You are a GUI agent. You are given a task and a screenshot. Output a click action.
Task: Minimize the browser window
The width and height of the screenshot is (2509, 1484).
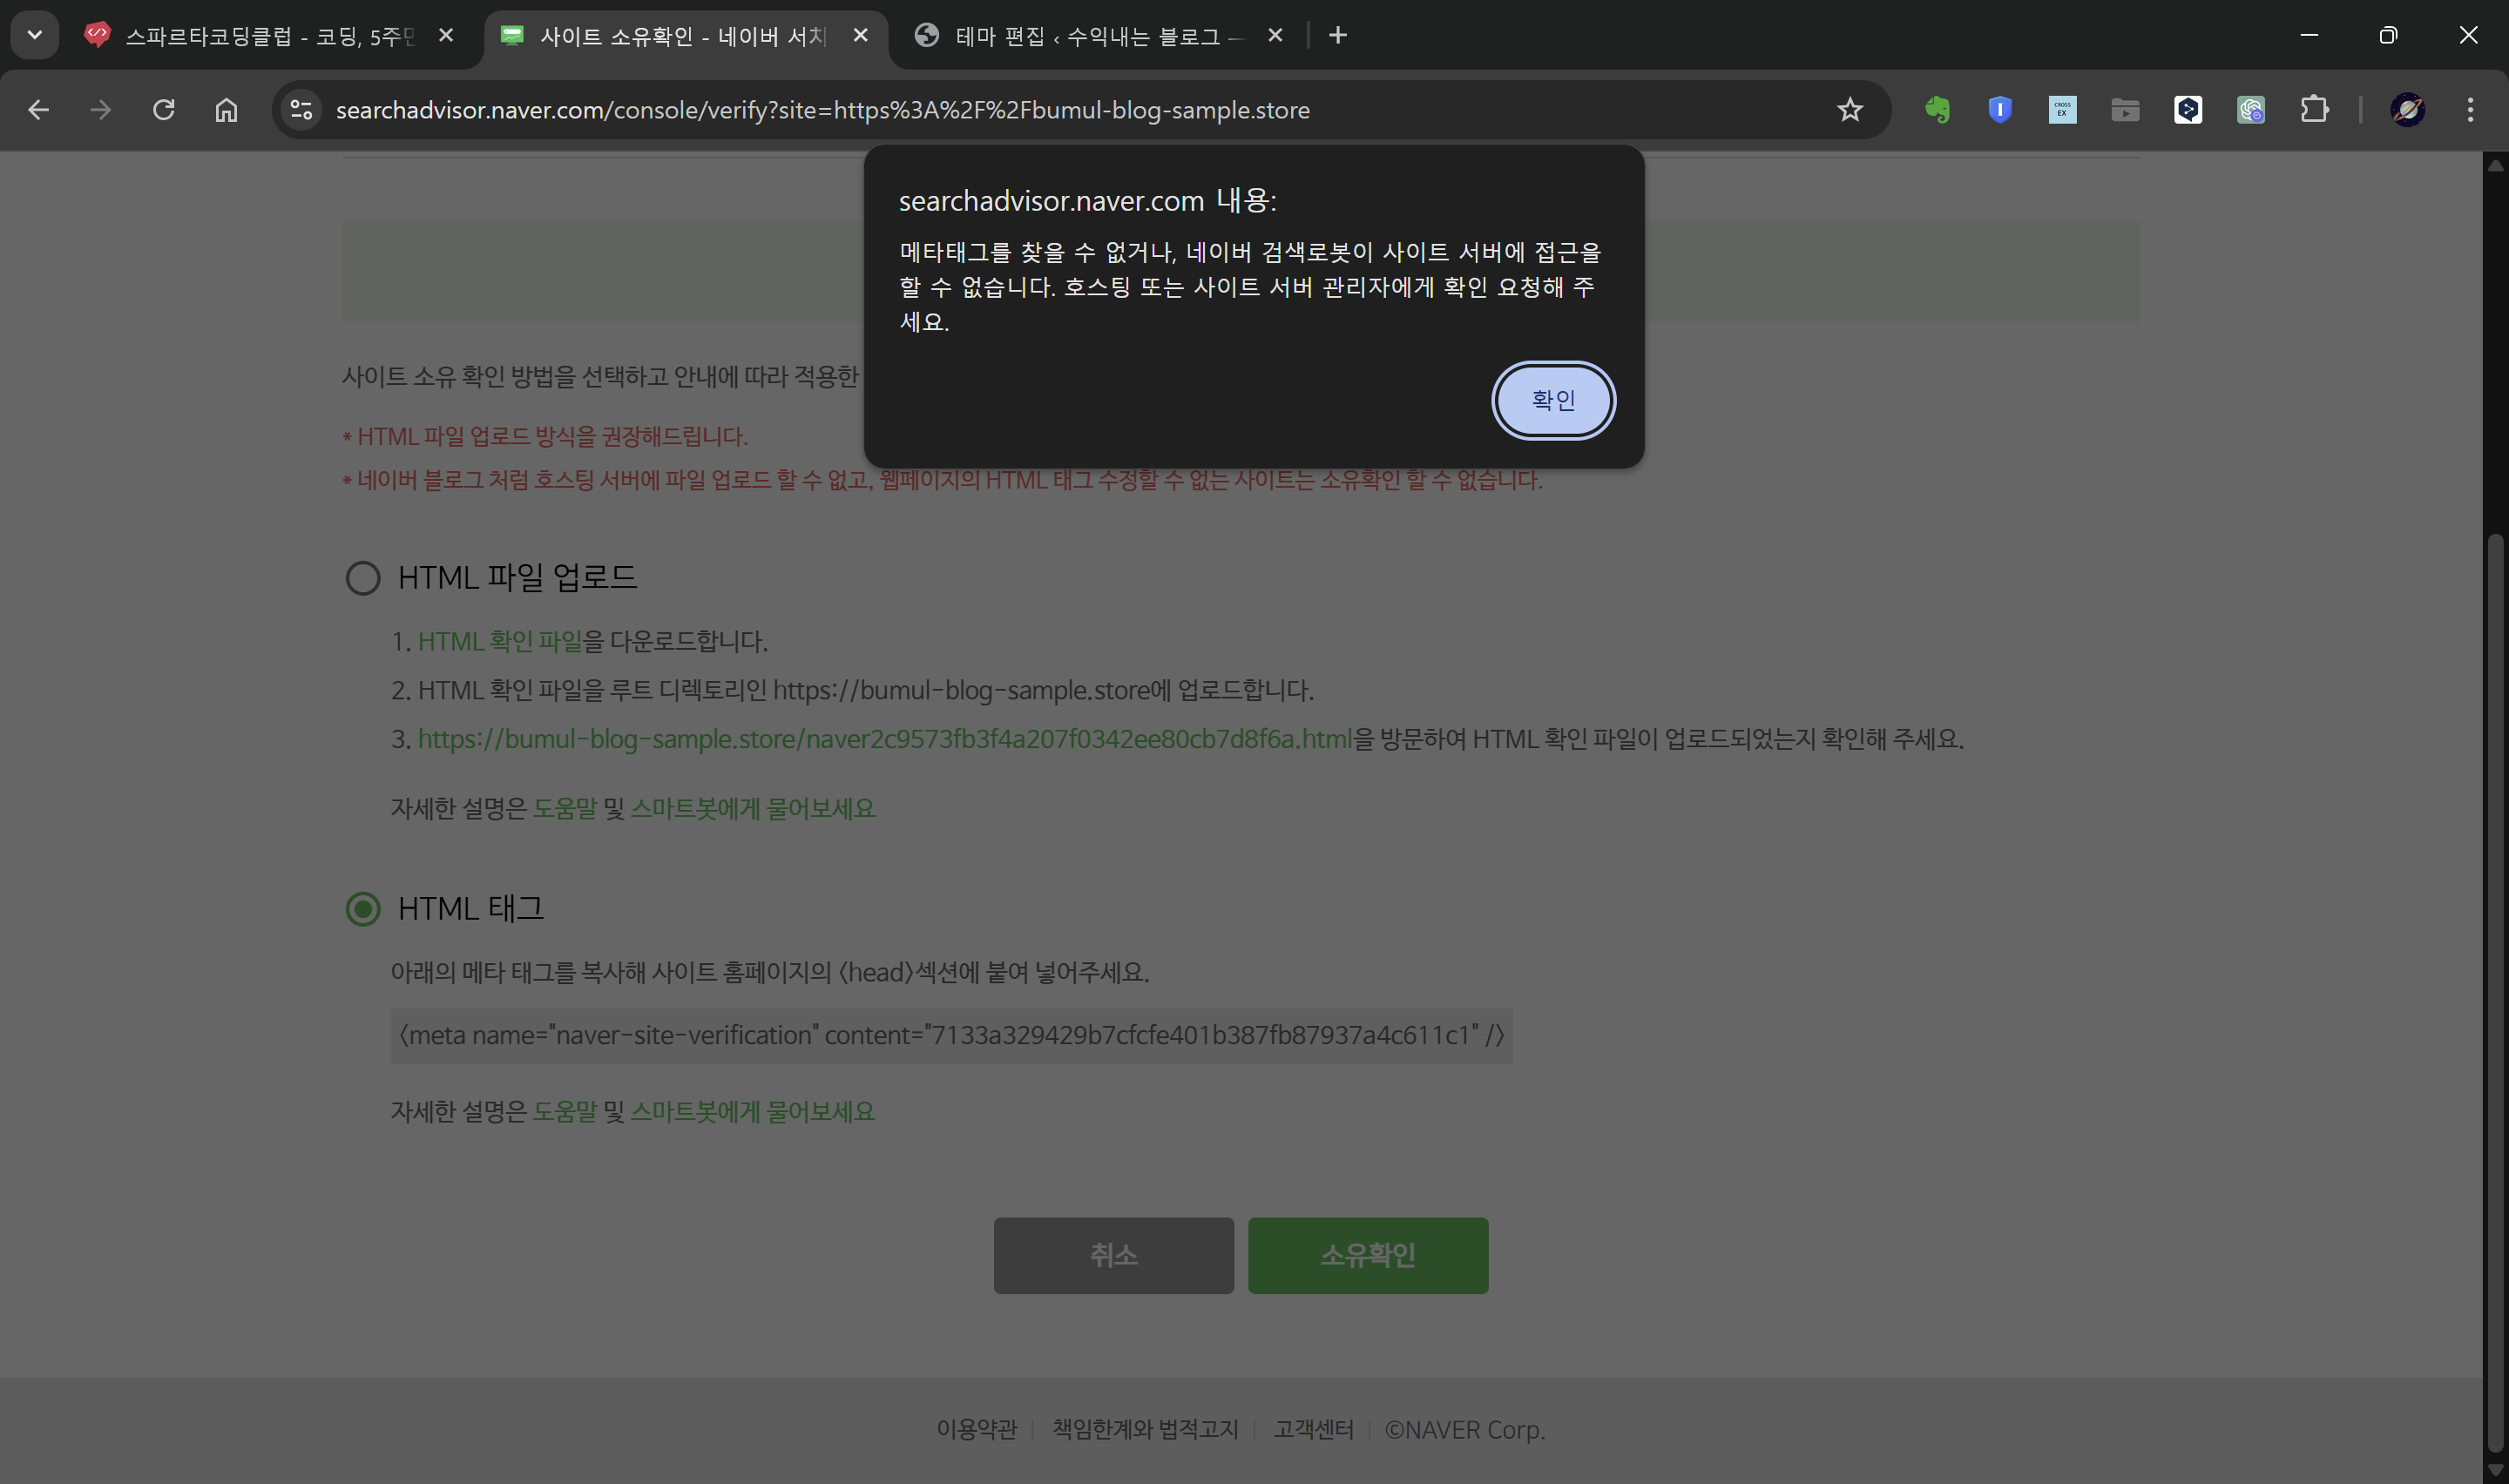click(x=2309, y=35)
